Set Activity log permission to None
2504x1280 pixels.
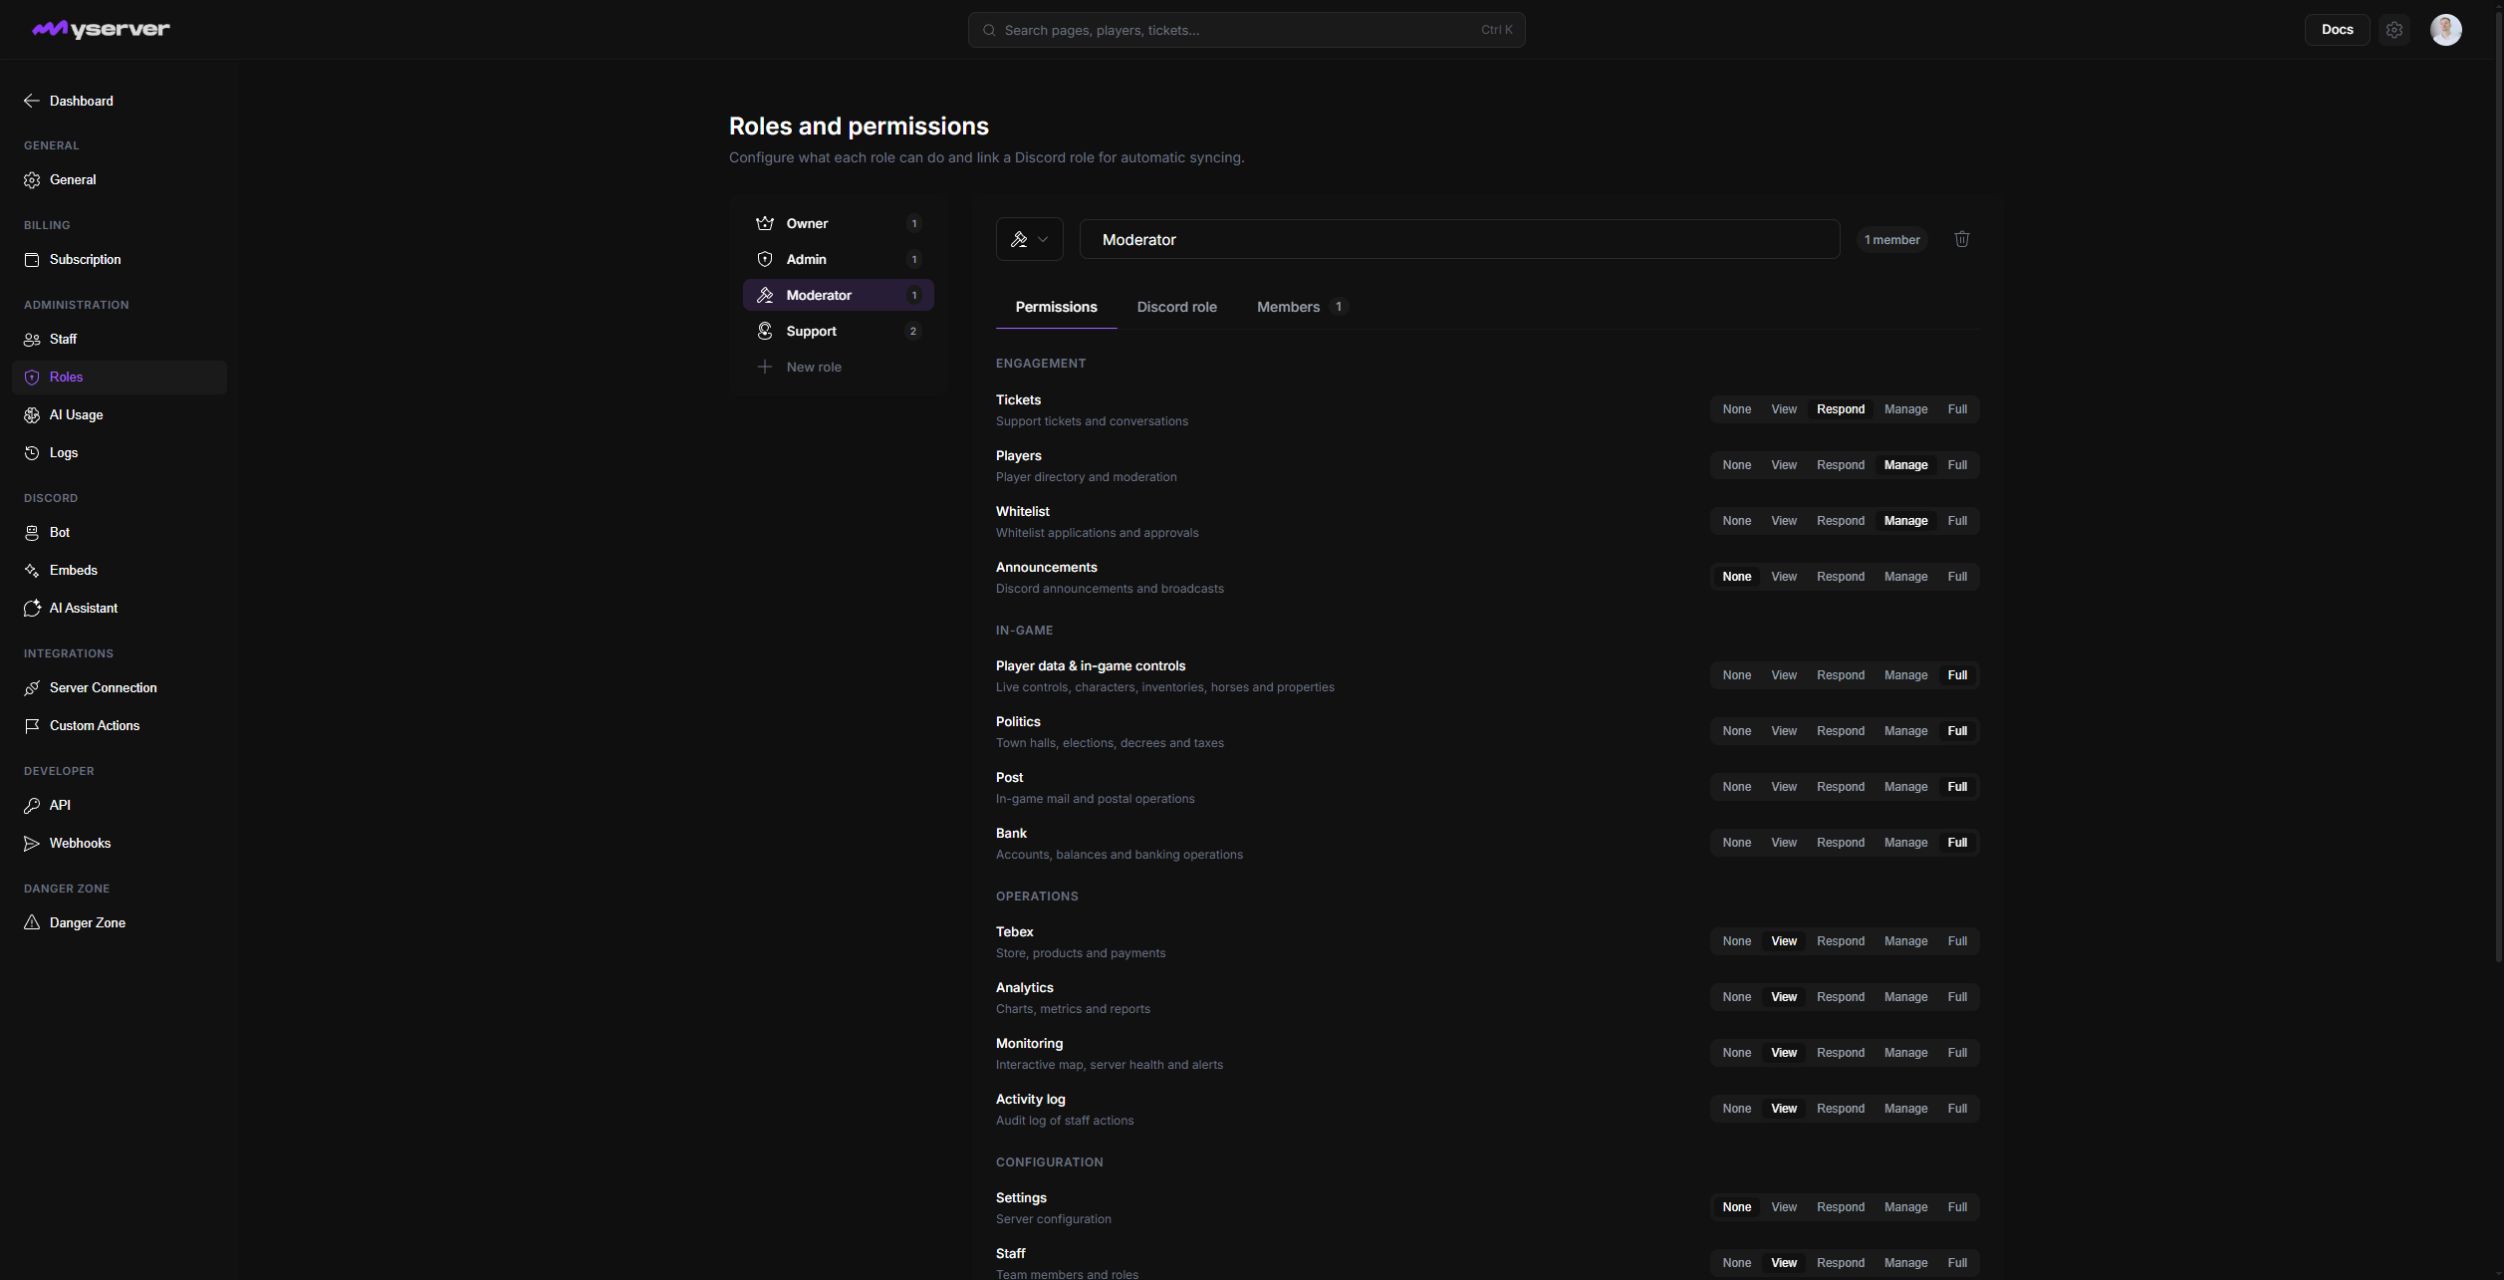point(1737,1109)
